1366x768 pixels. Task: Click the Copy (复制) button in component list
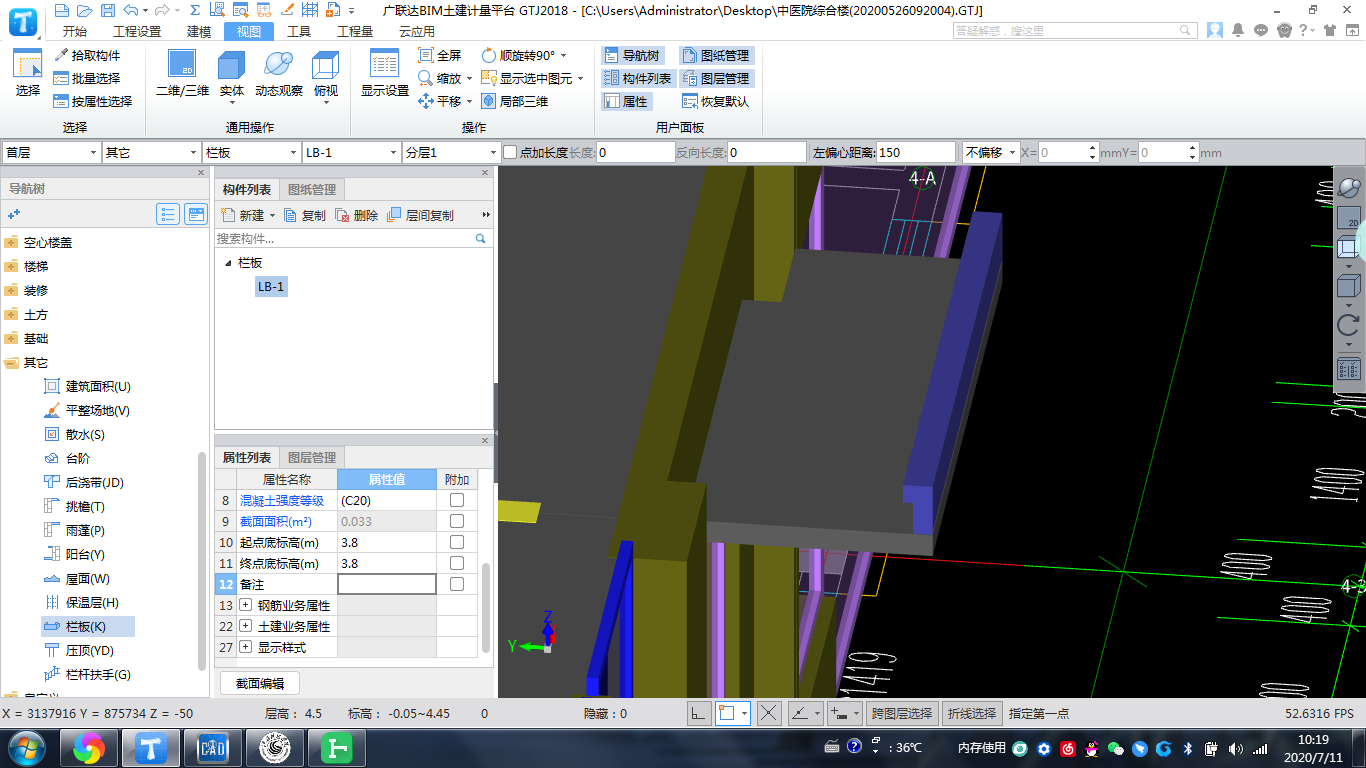coord(305,215)
